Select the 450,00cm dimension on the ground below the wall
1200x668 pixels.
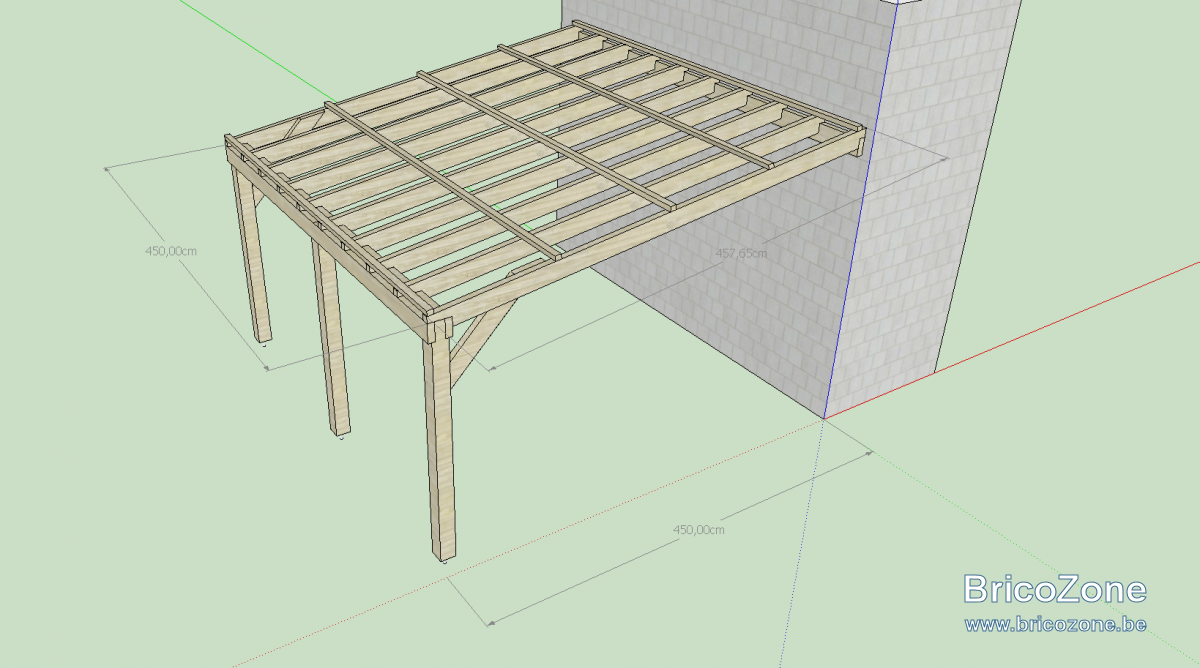tap(698, 529)
